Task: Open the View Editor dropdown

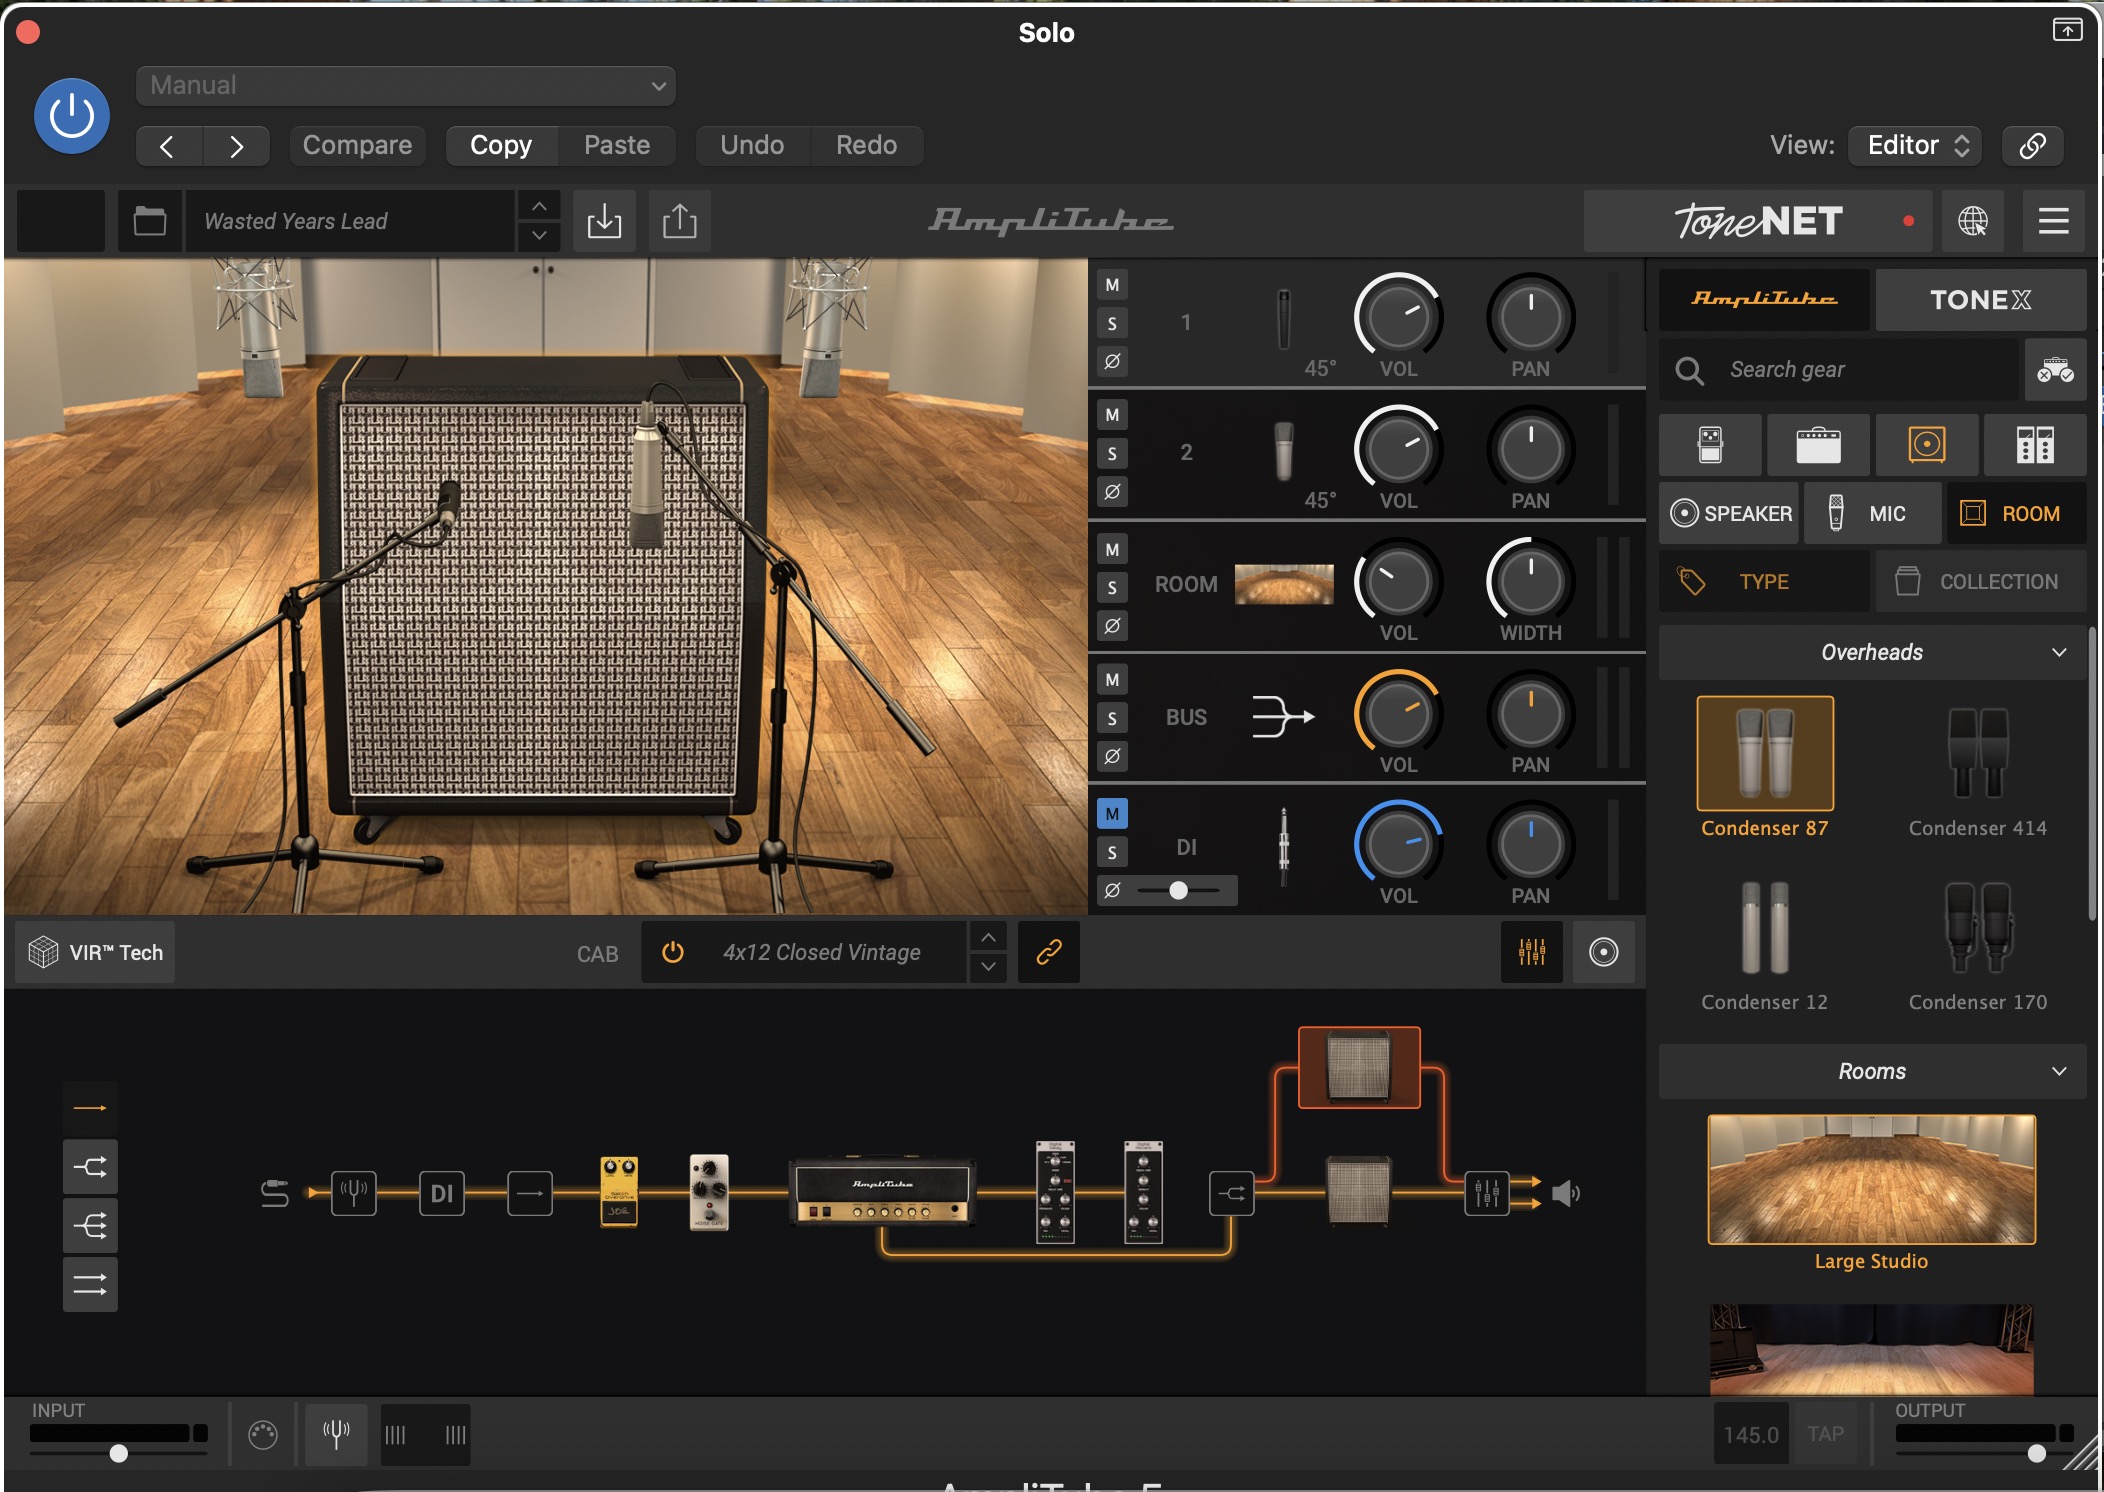Action: 1916,145
